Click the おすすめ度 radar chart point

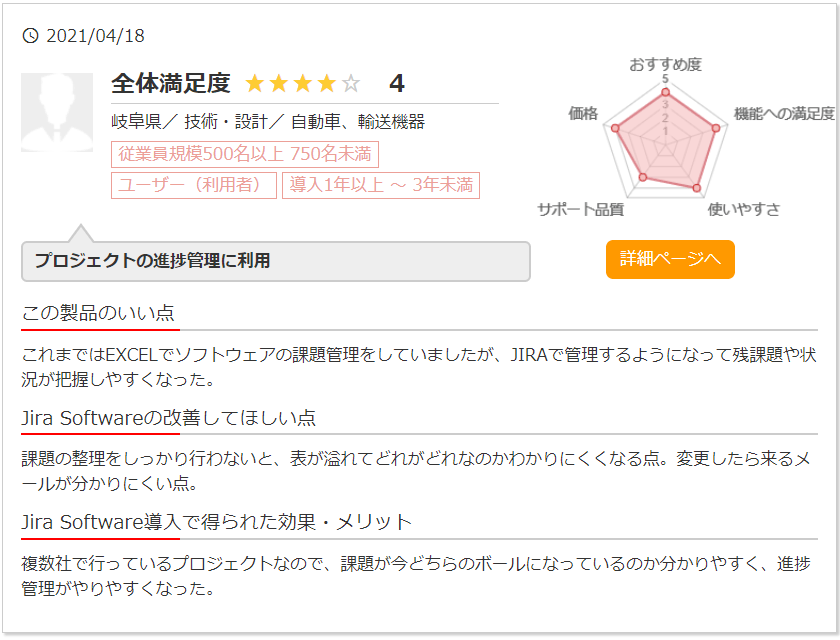pos(665,93)
